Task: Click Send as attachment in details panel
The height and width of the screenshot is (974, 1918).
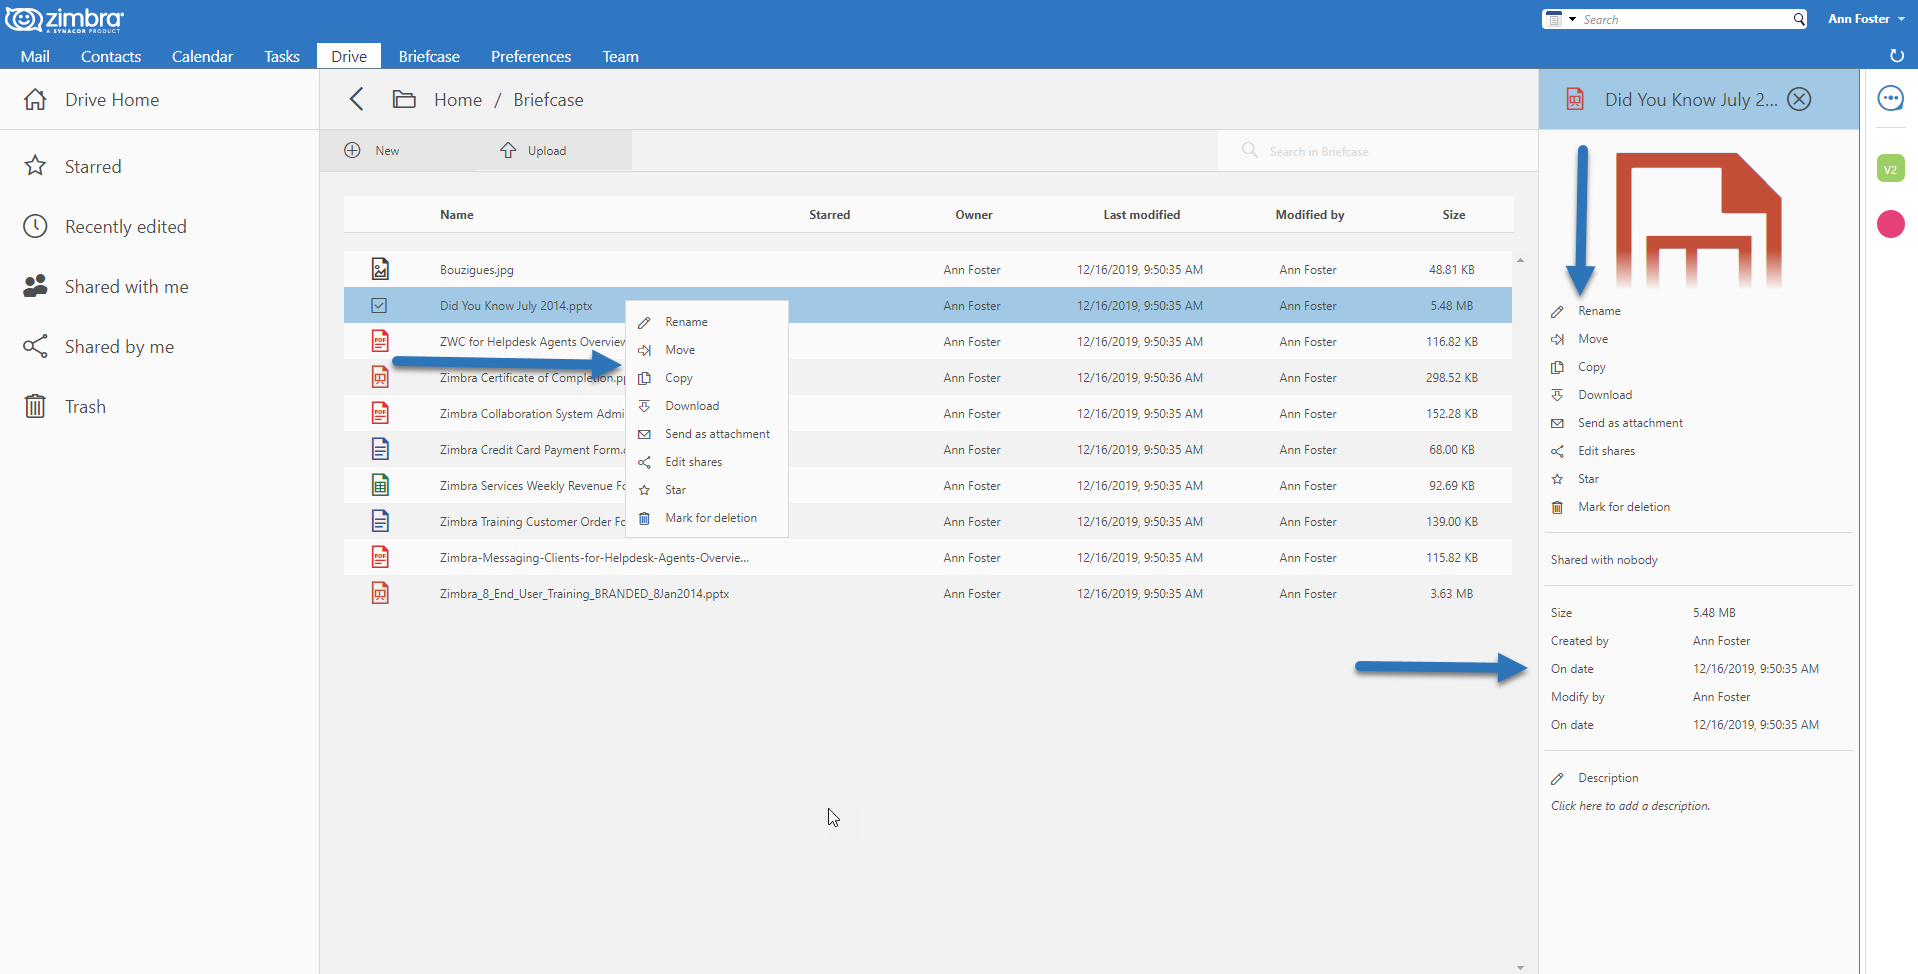Action: pyautogui.click(x=1630, y=423)
